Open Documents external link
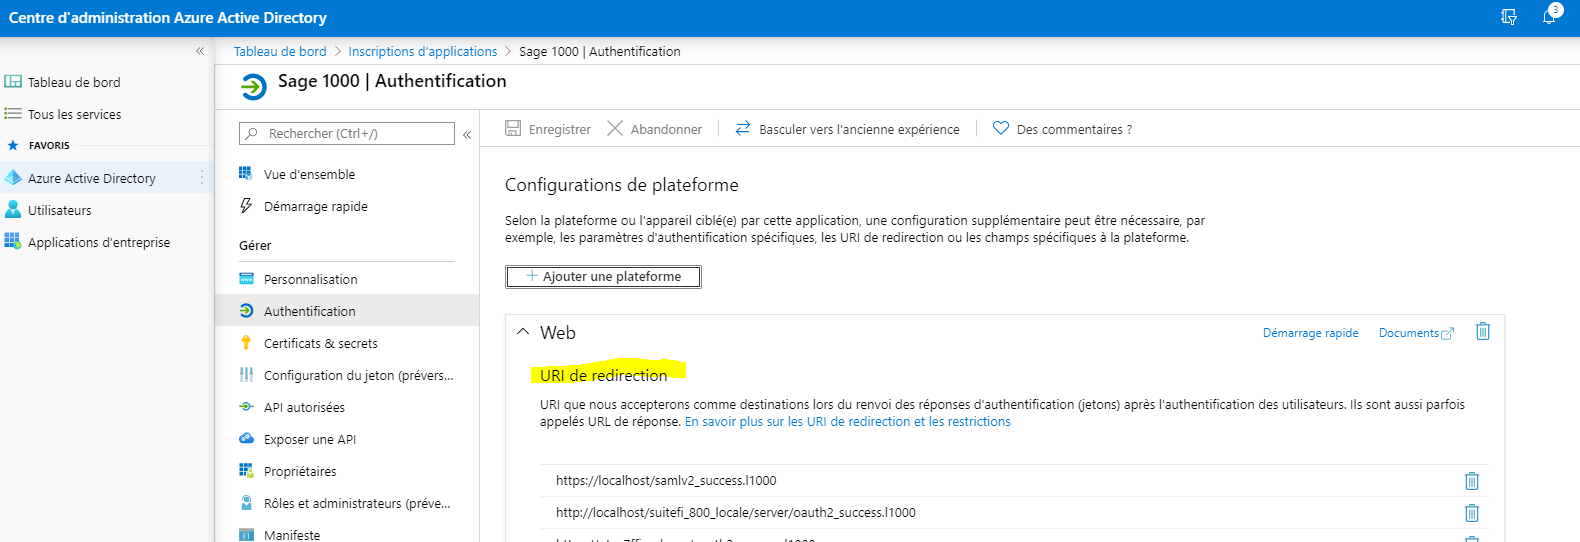 click(x=1416, y=333)
